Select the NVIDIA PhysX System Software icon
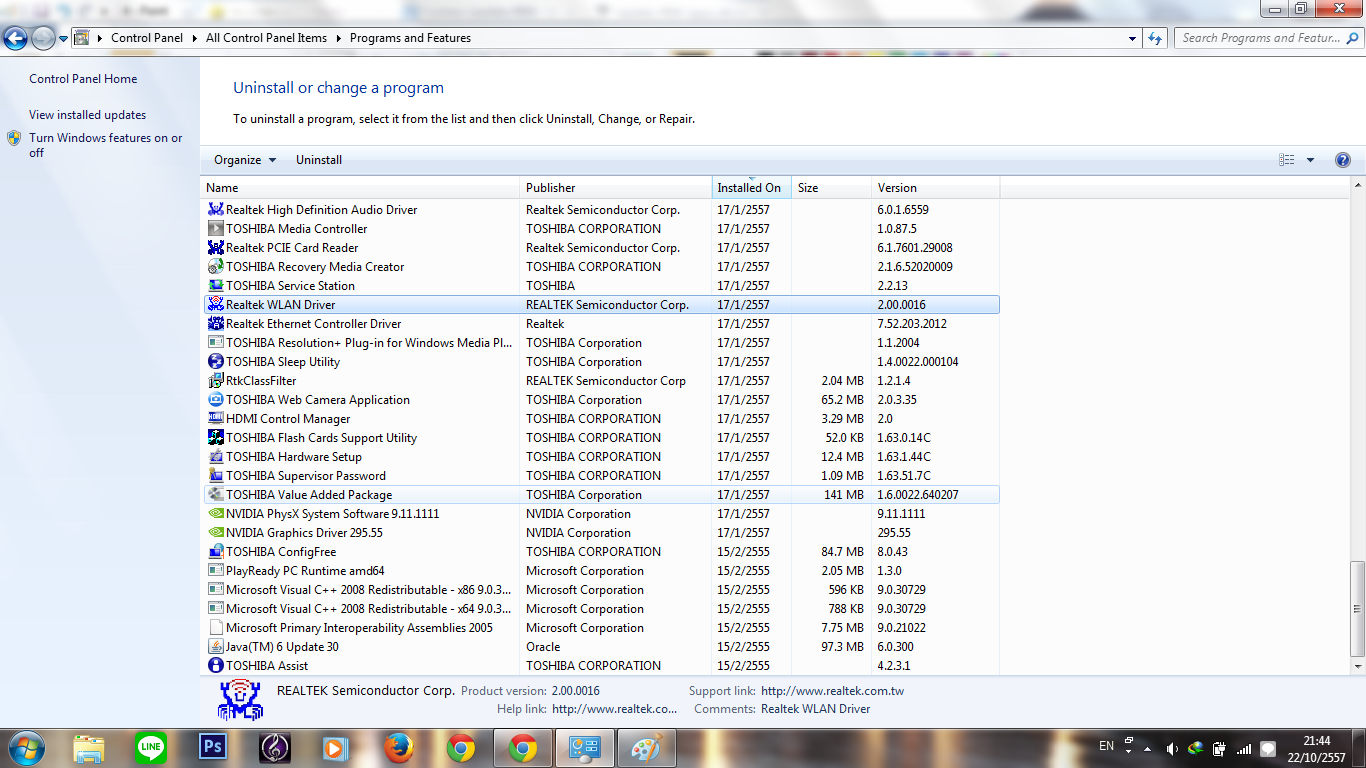The image size is (1366, 768). [x=215, y=514]
